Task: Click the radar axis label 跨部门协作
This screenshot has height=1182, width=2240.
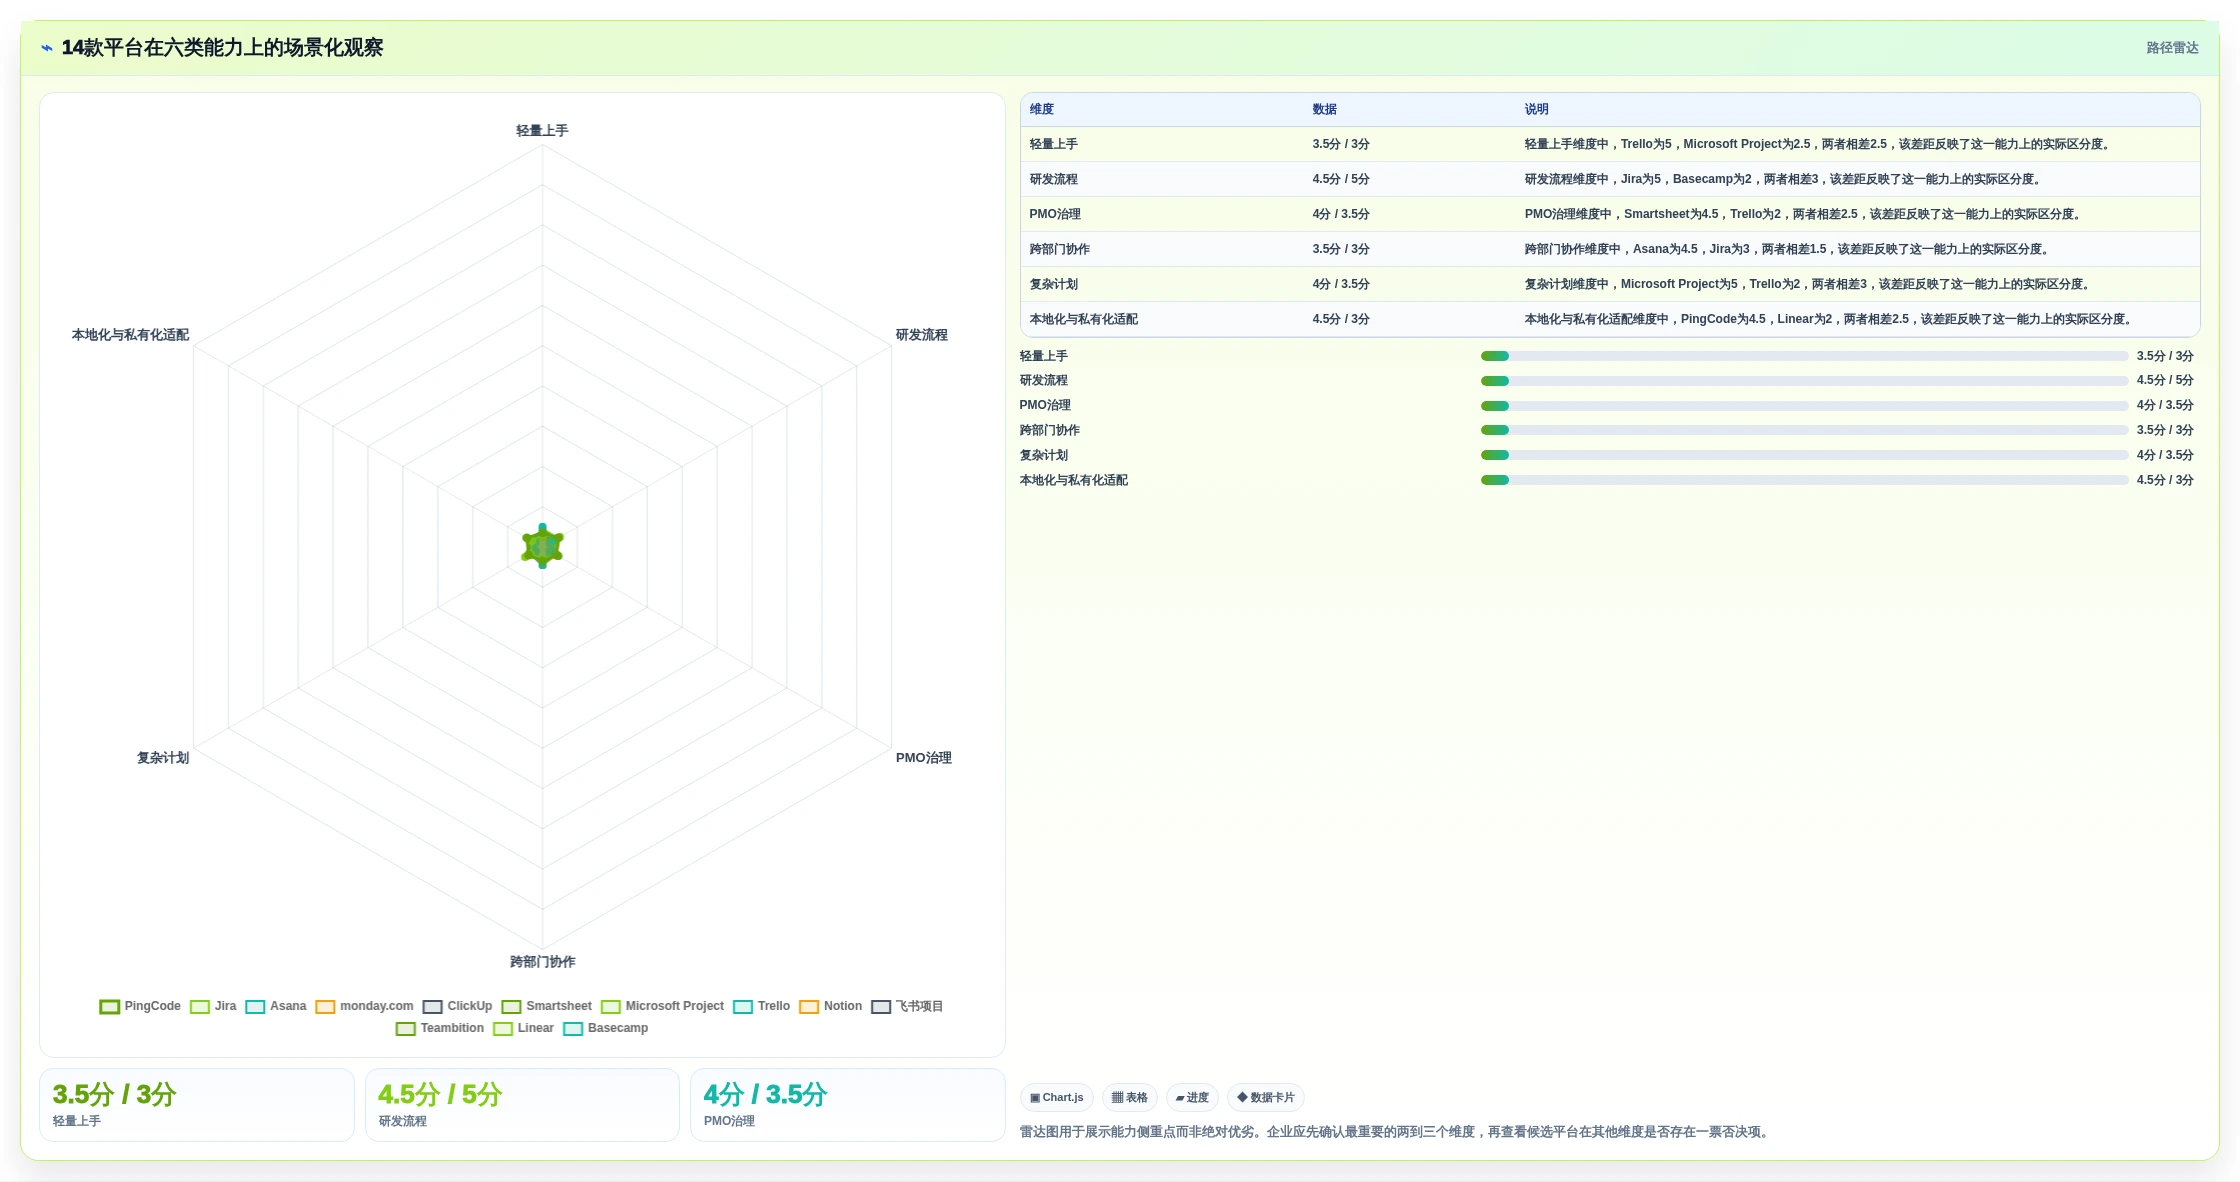Action: [x=543, y=962]
